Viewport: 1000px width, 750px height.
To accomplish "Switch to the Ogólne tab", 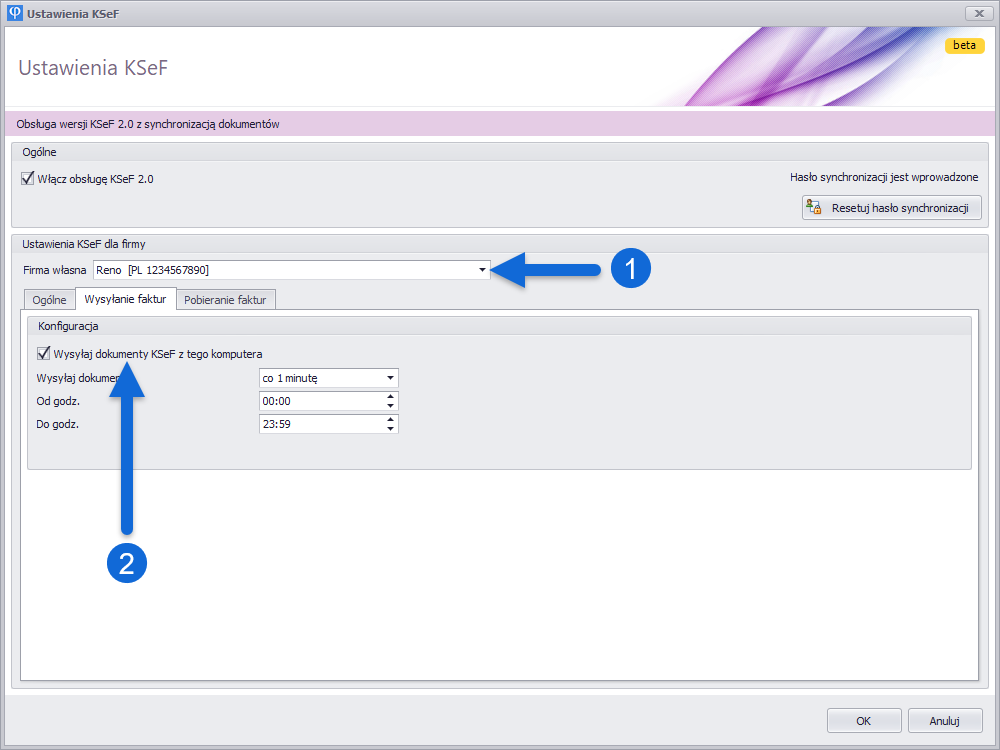I will pyautogui.click(x=49, y=300).
